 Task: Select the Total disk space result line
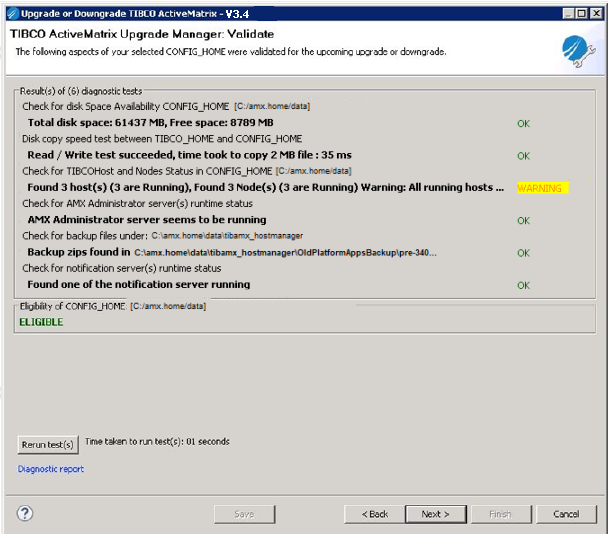click(150, 123)
